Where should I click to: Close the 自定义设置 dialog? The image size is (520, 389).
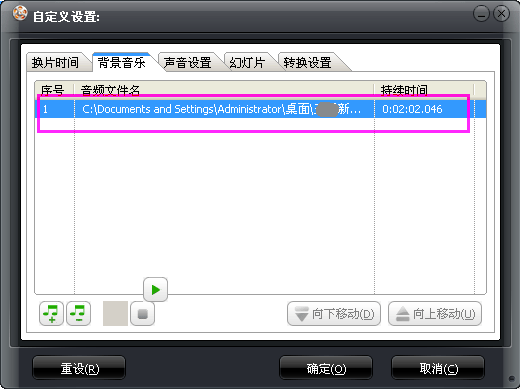coord(501,14)
